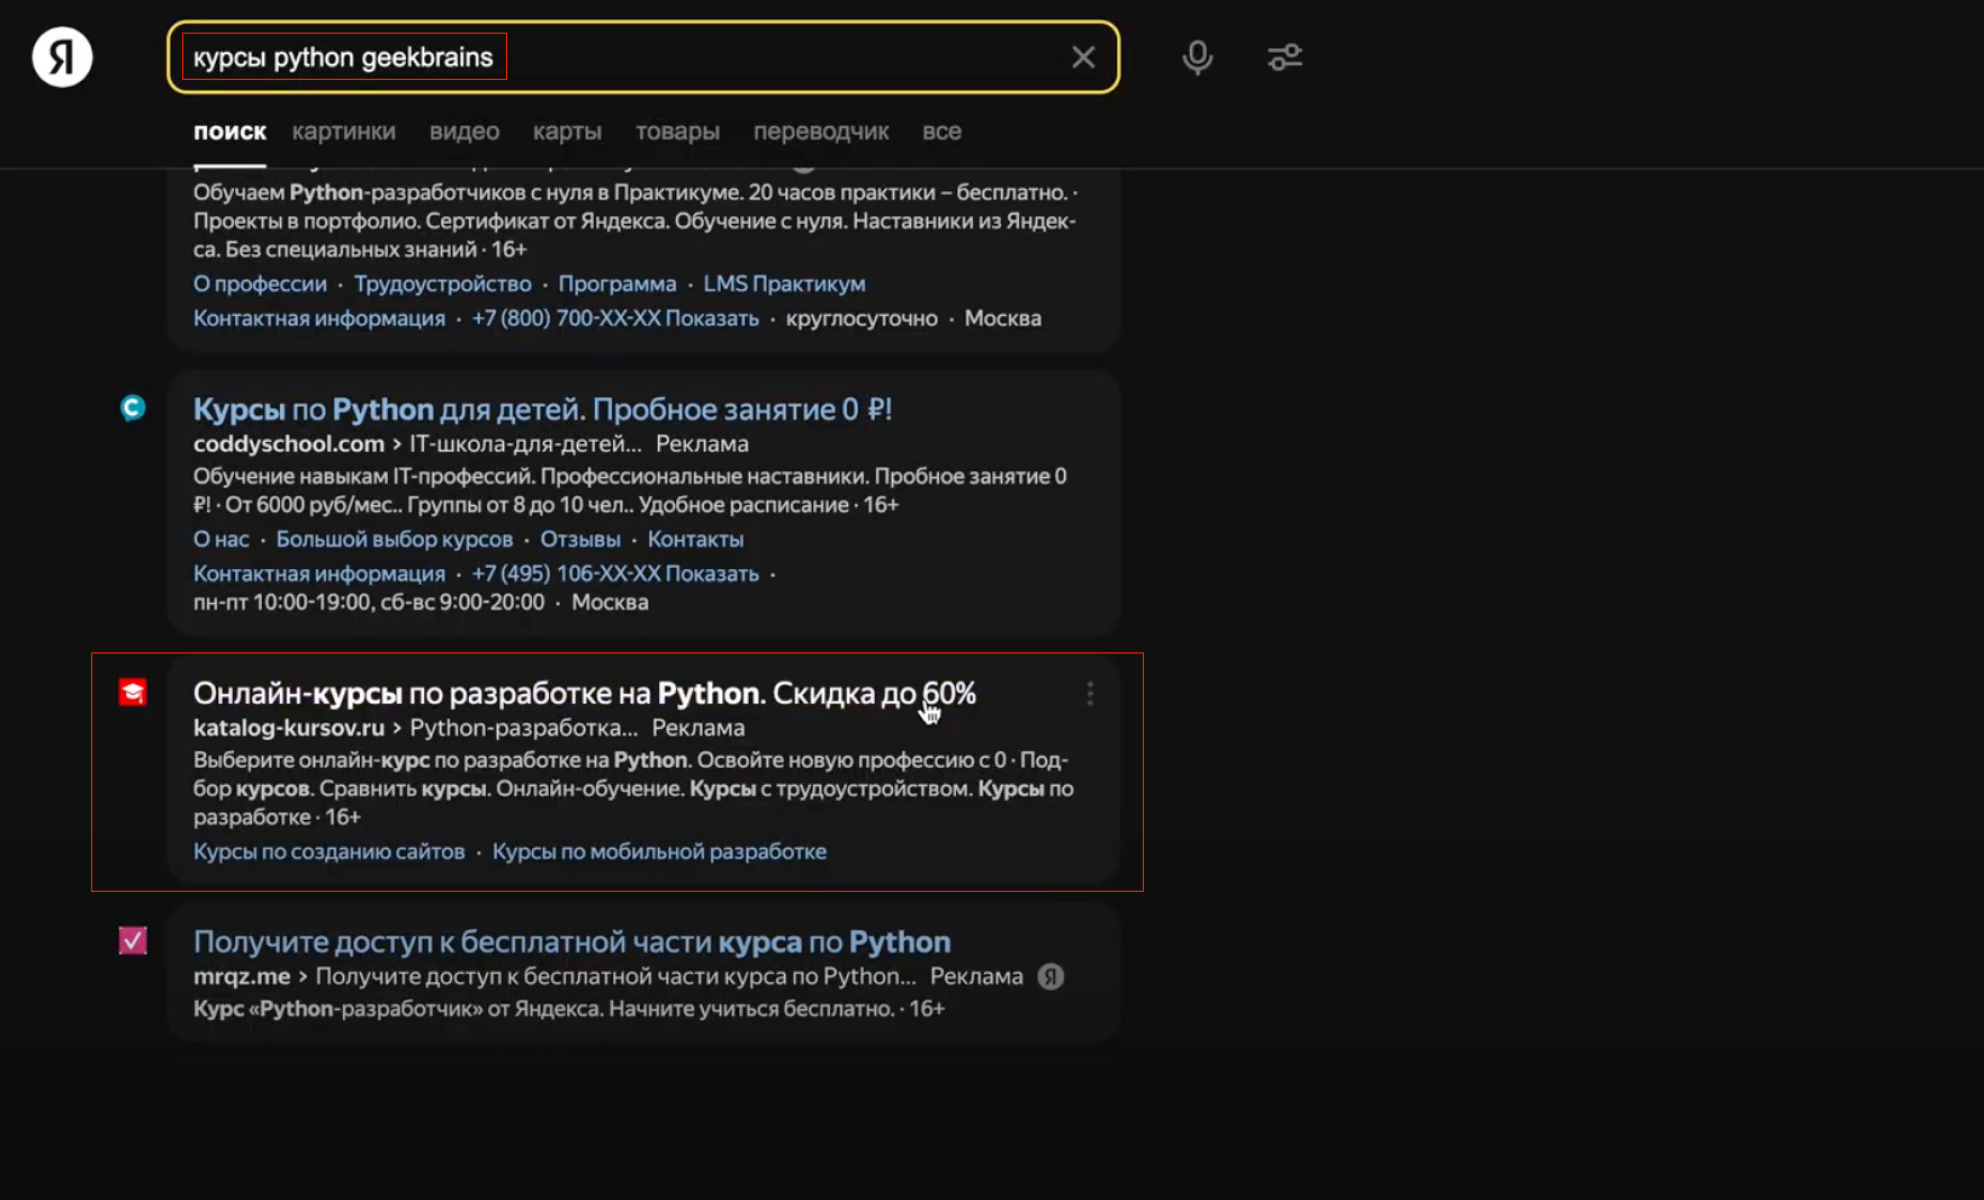Open the Программа sitelink
The height and width of the screenshot is (1200, 1984).
coord(619,283)
